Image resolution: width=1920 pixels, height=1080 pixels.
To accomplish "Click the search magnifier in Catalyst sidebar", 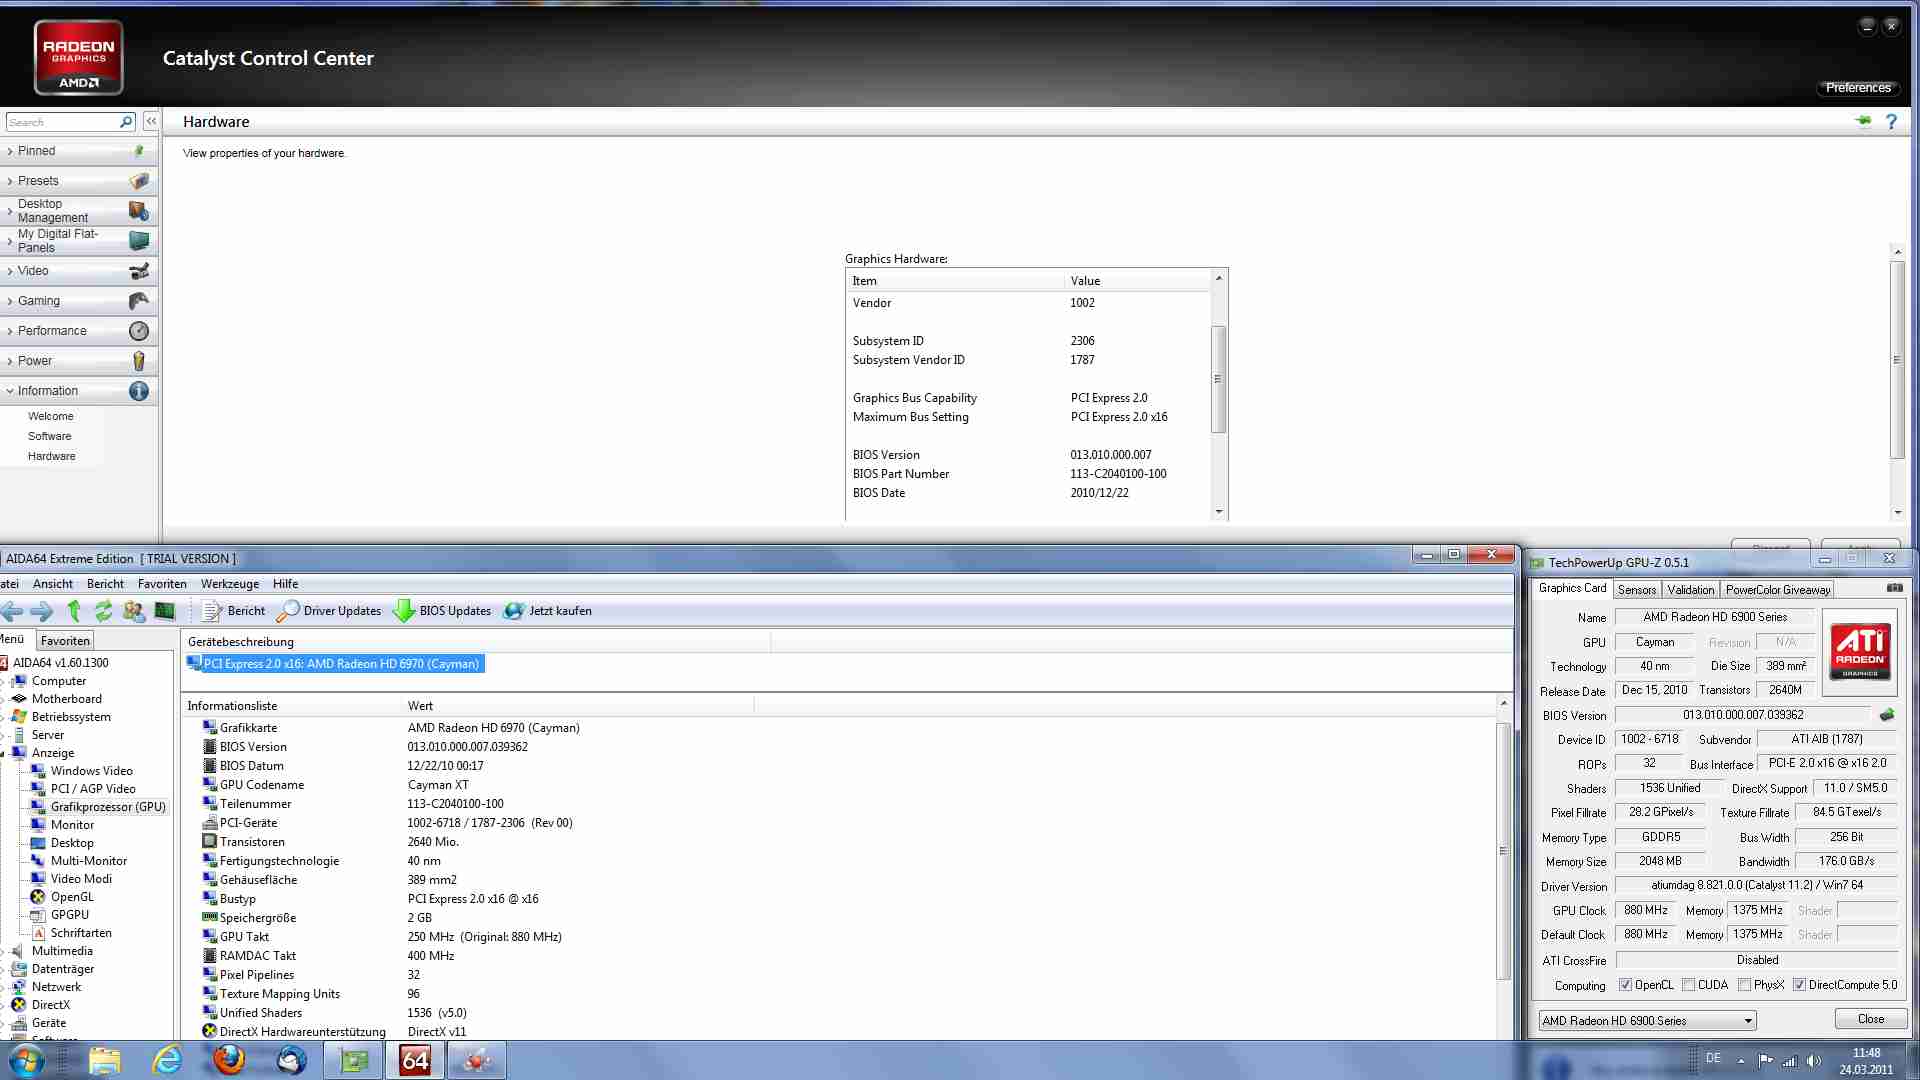I will tap(126, 122).
